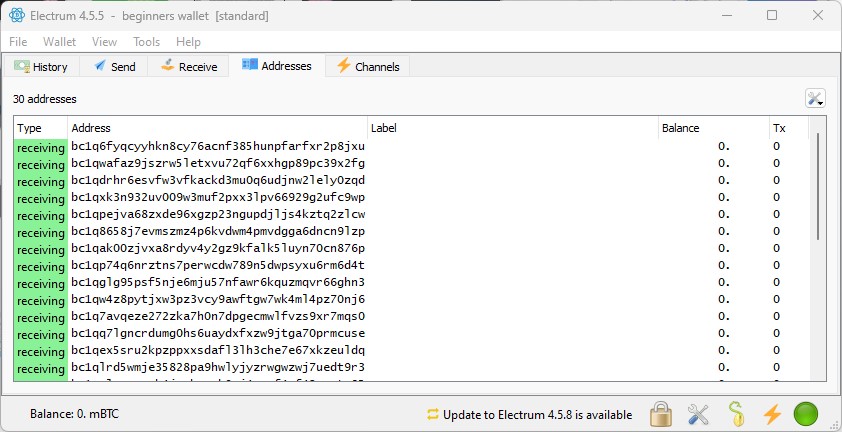Viewport: 842px width, 432px height.
Task: Open the File menu
Action: coord(18,42)
